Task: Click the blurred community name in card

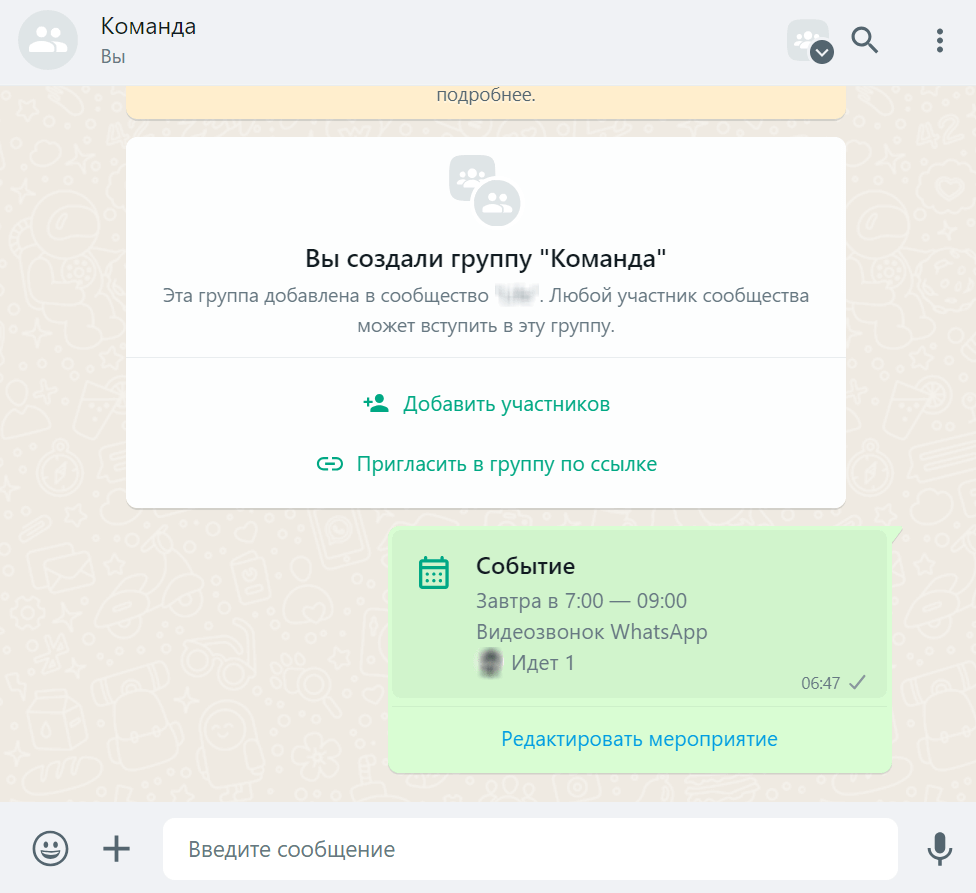Action: tap(517, 295)
